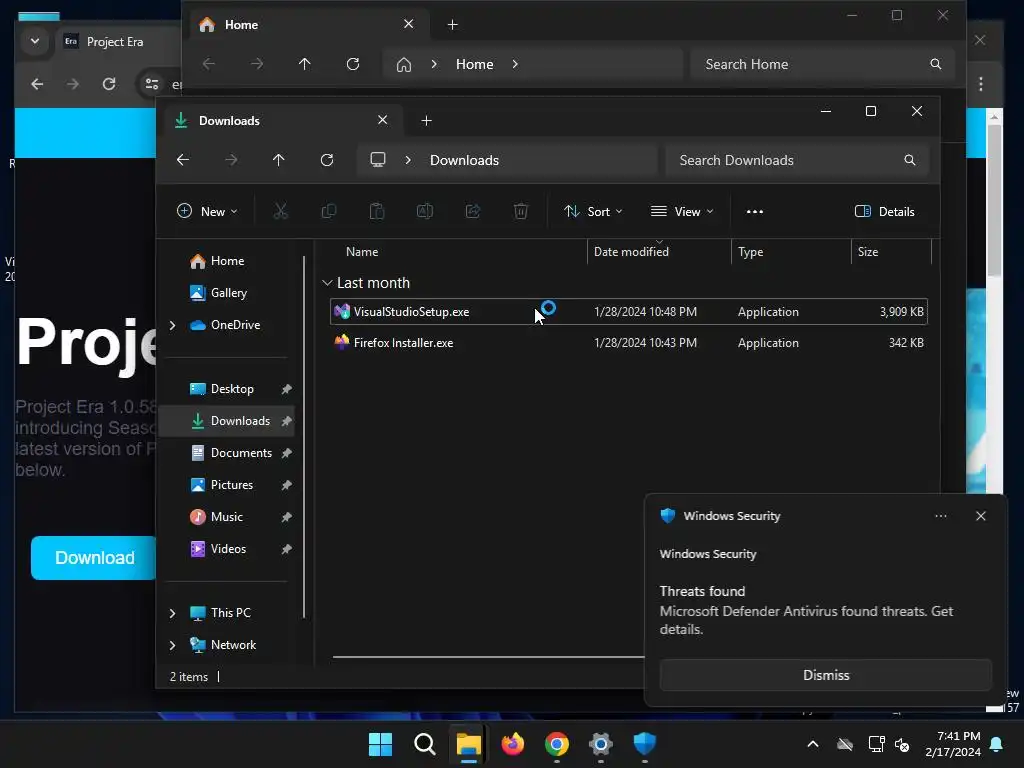1024x768 pixels.
Task: Click the pin icon next to Documents
Action: 286,453
